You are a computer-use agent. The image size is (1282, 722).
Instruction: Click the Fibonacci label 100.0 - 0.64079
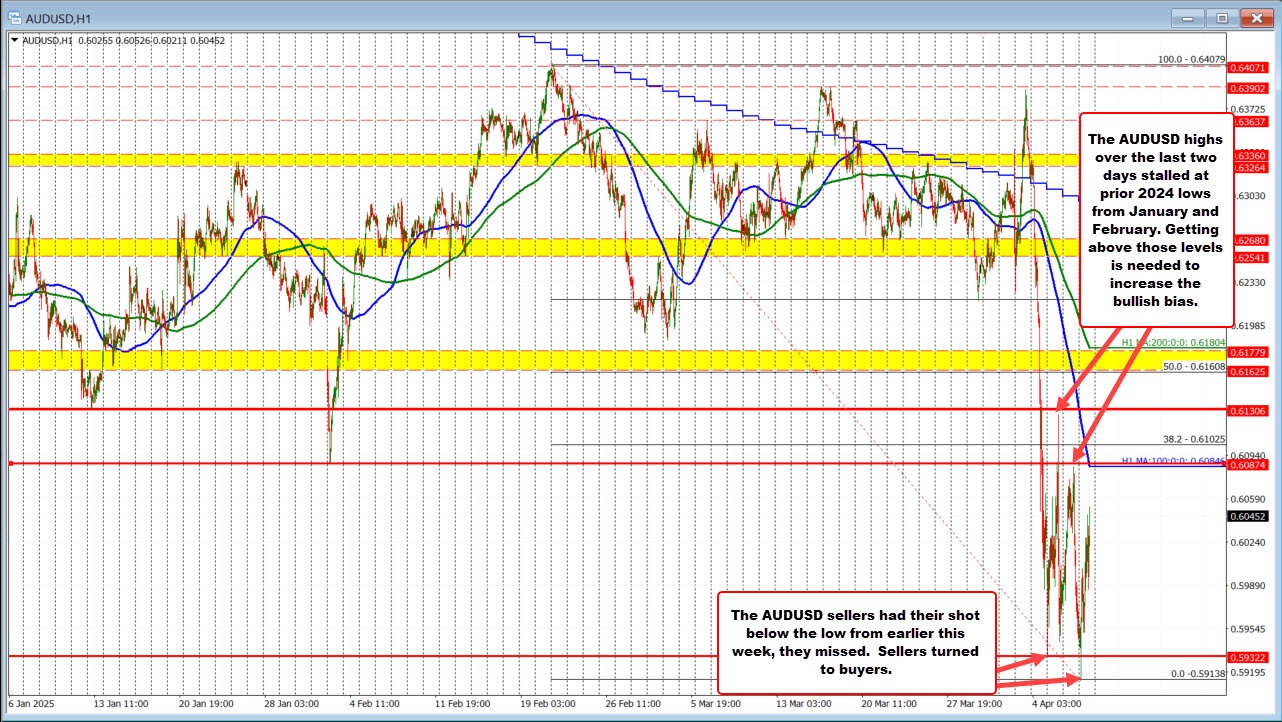point(1192,59)
